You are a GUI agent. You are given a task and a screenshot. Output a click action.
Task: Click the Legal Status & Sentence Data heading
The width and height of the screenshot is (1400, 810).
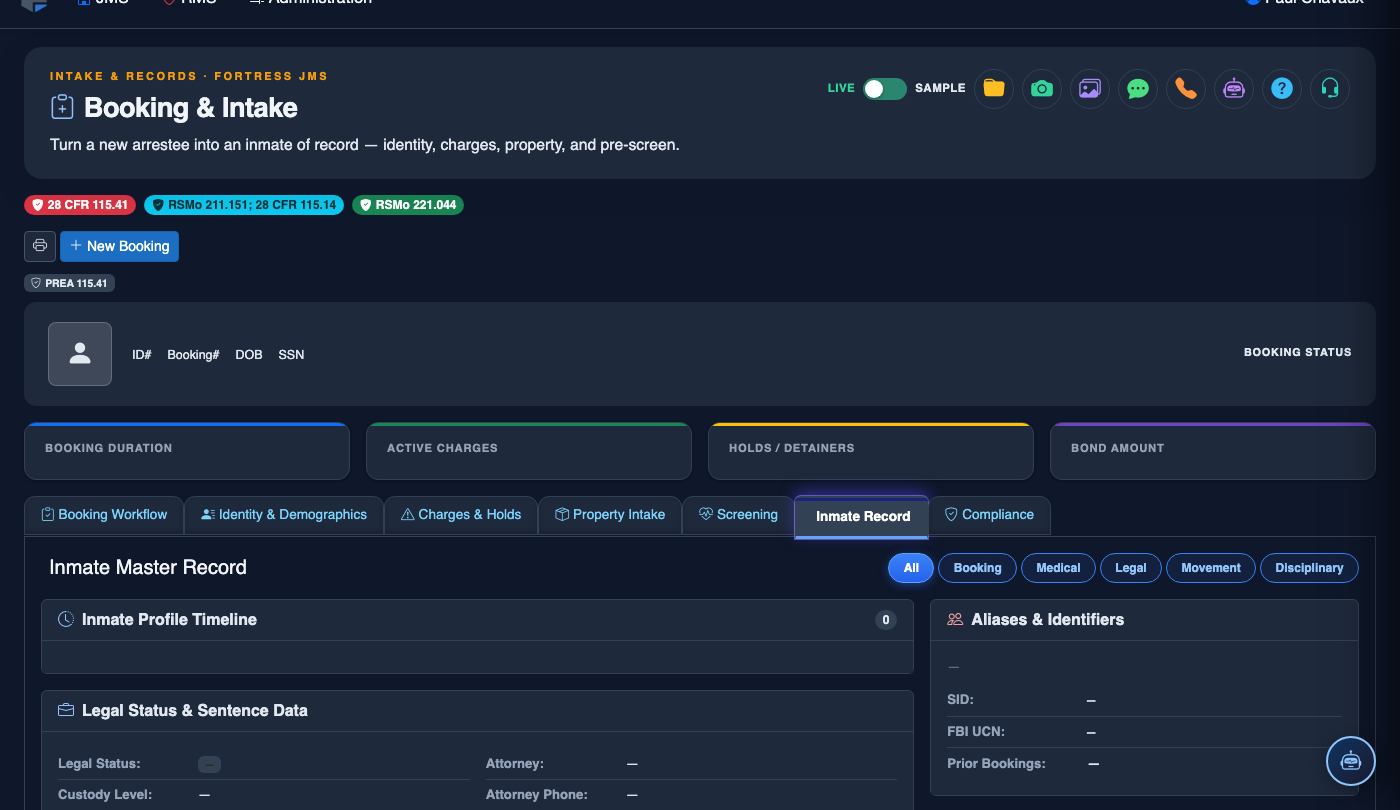(x=194, y=711)
